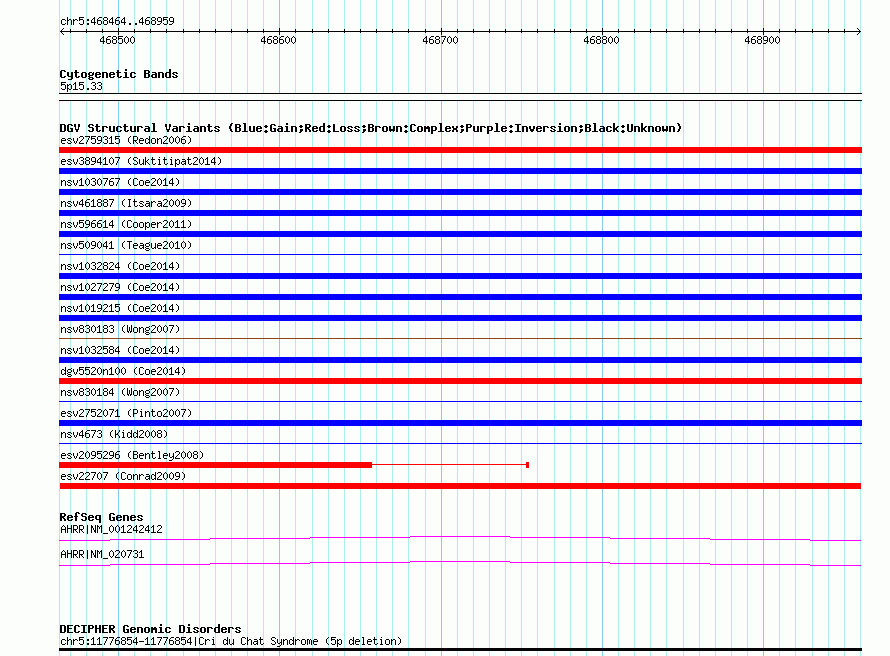
Task: Open variant esv2095296 (Bentley2008) label
Action: [x=132, y=455]
